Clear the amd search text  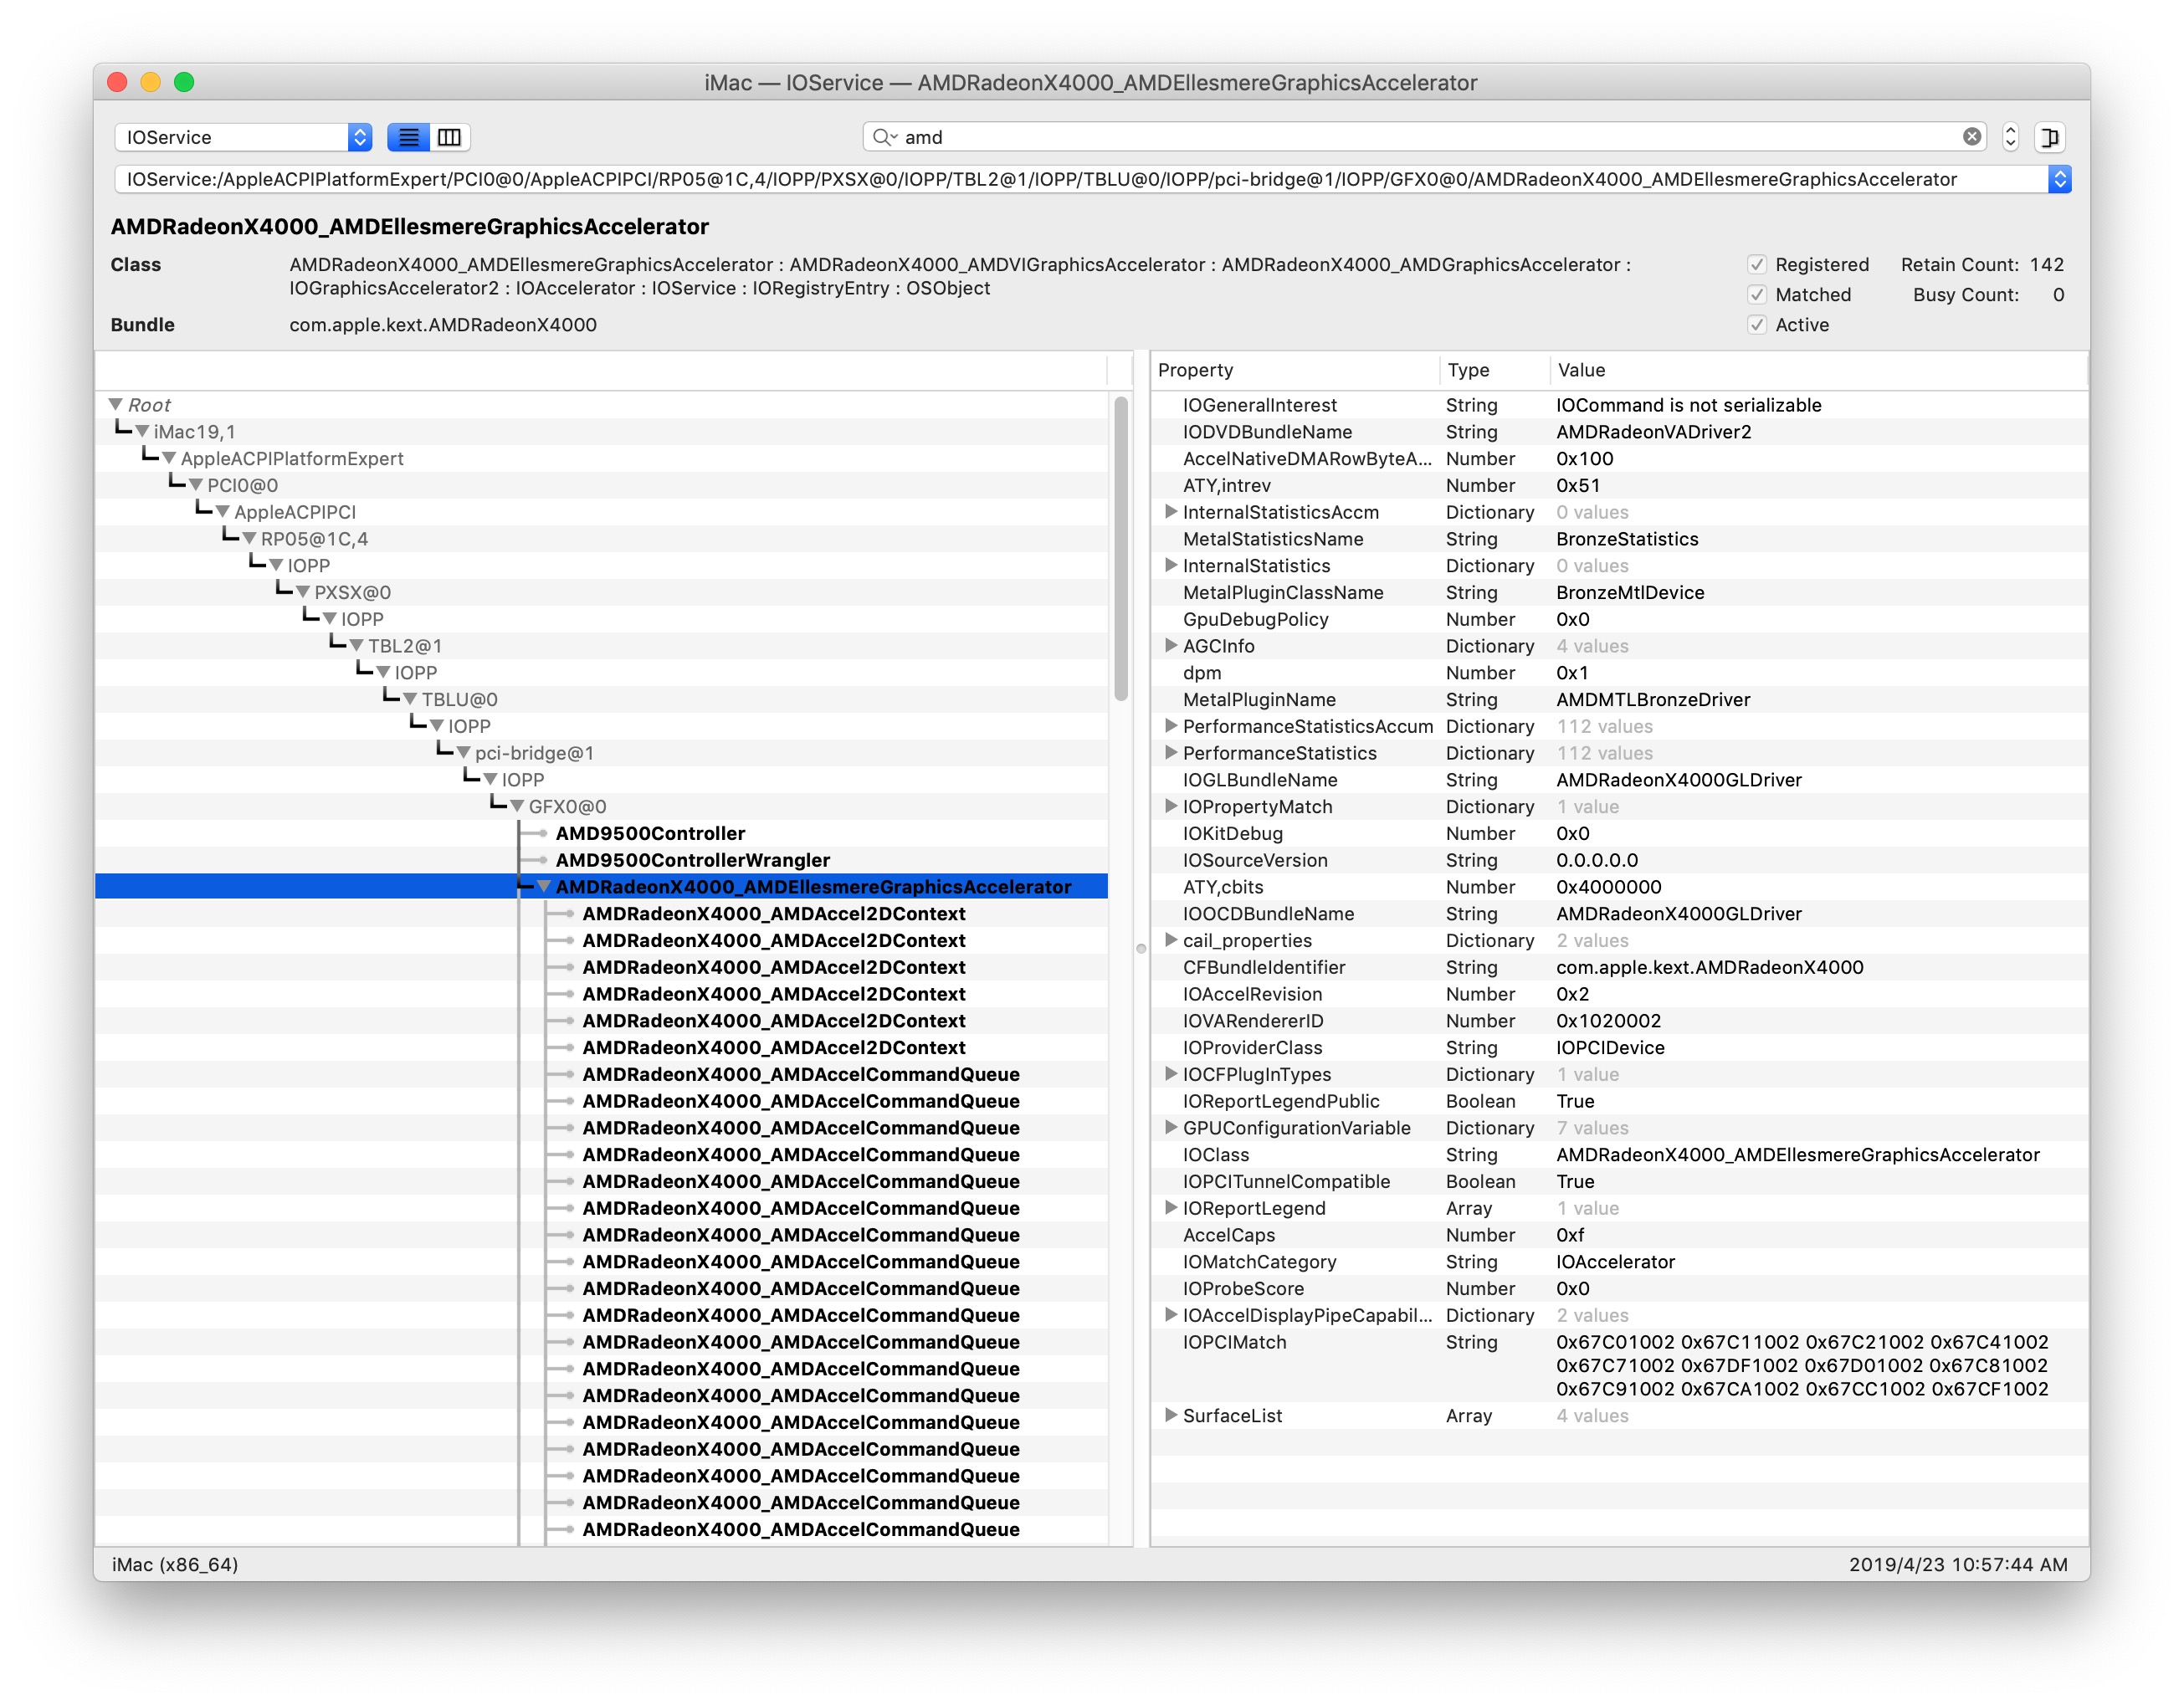1971,137
